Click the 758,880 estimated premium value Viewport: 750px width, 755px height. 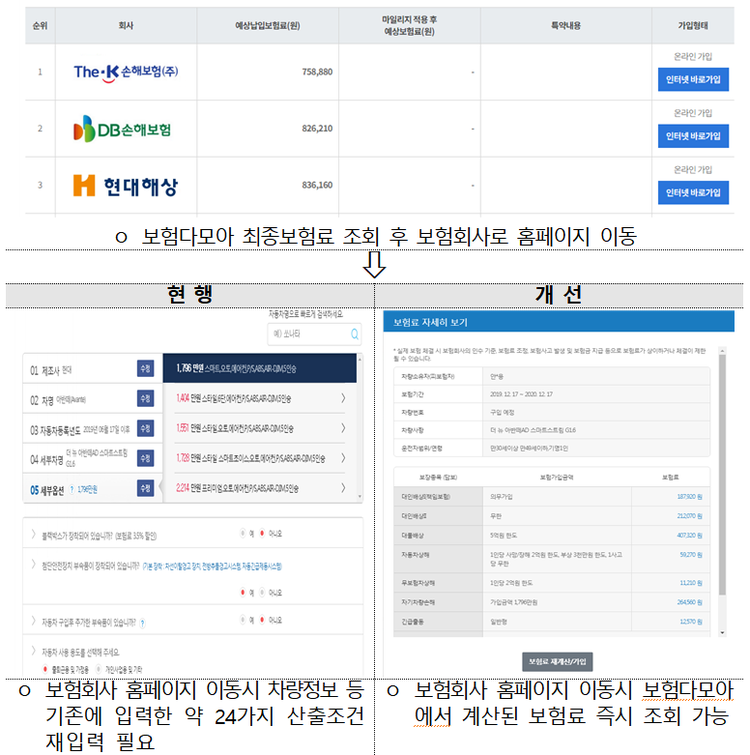click(x=317, y=72)
